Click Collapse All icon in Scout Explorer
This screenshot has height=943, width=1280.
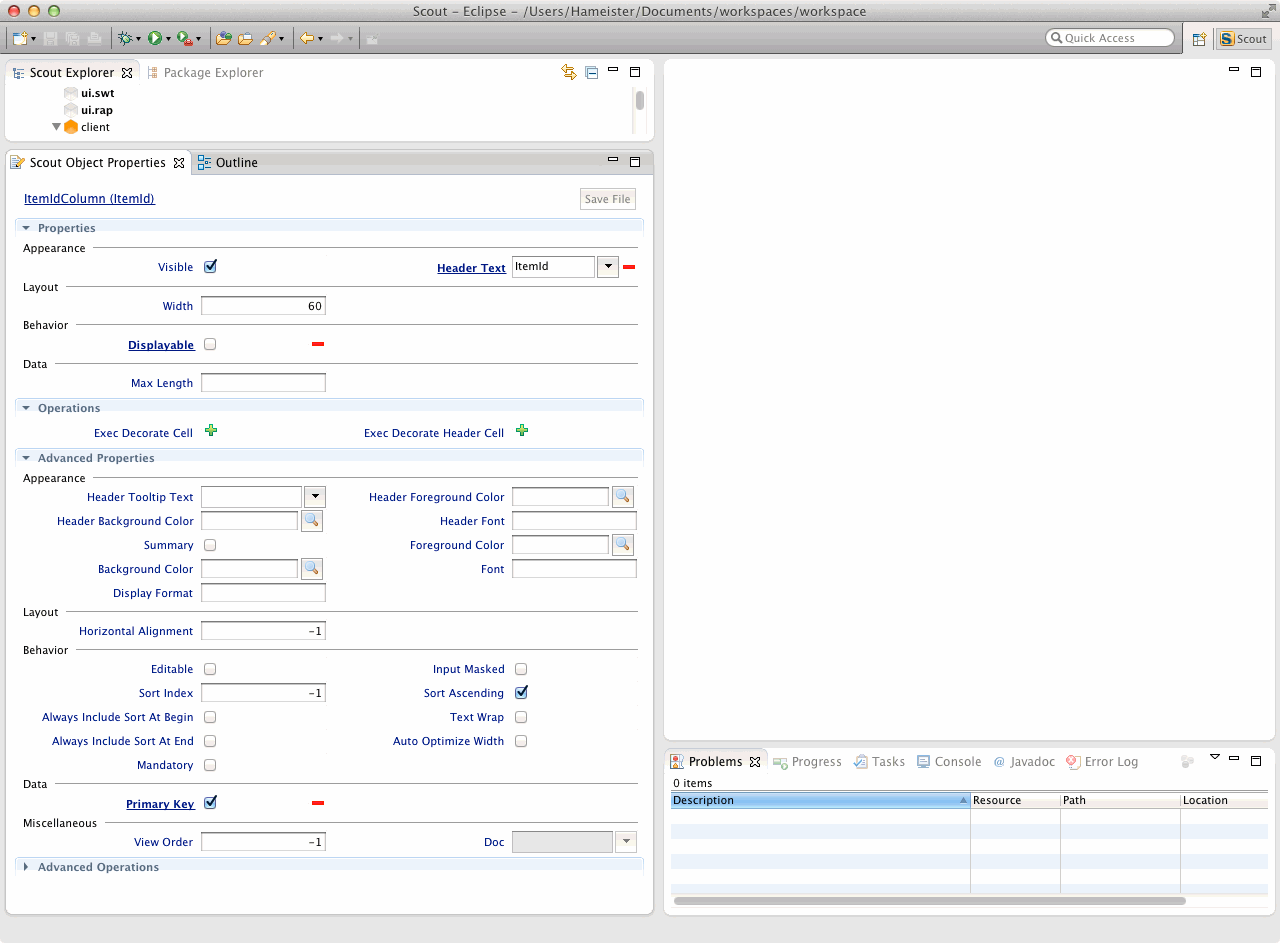(592, 72)
